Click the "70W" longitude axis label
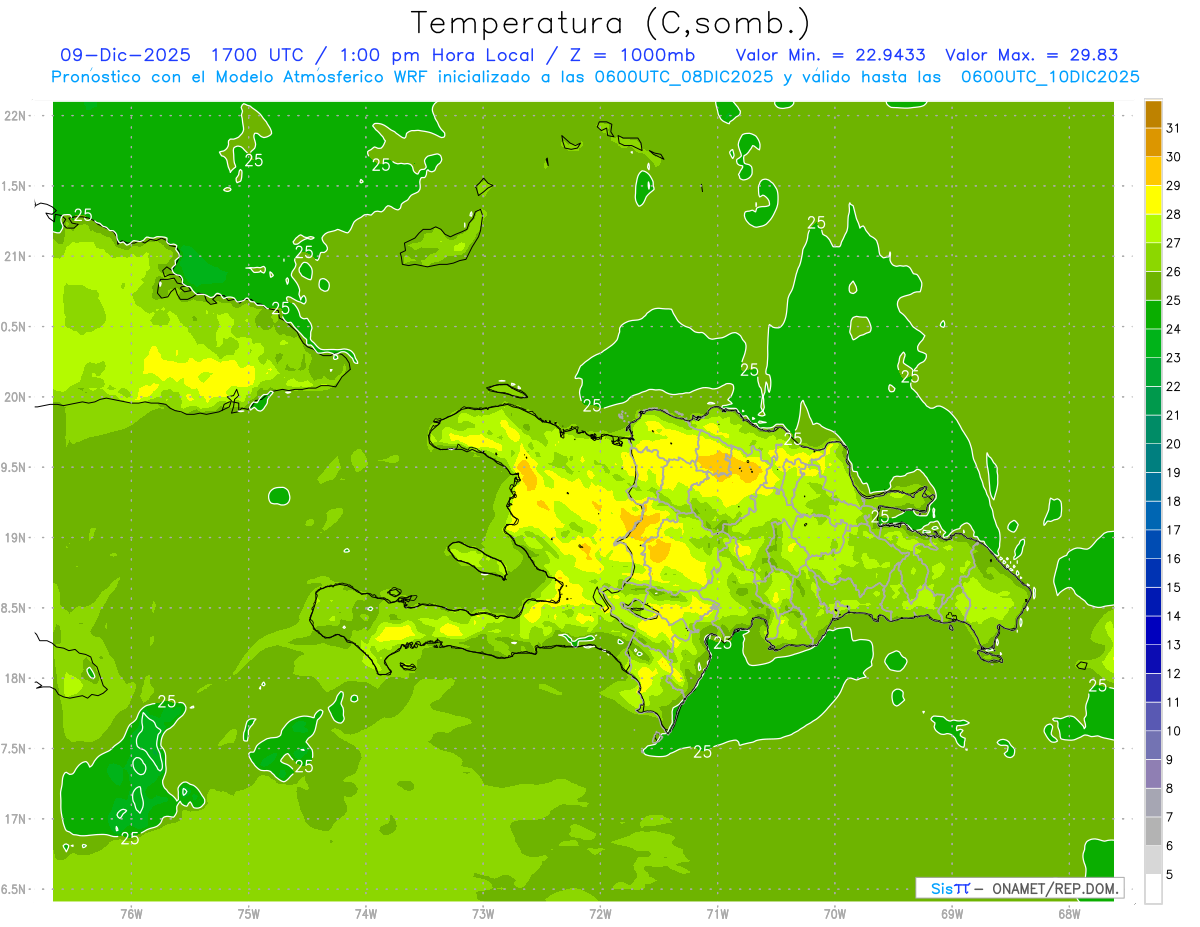Viewport: 1200px width, 927px height. 834,913
